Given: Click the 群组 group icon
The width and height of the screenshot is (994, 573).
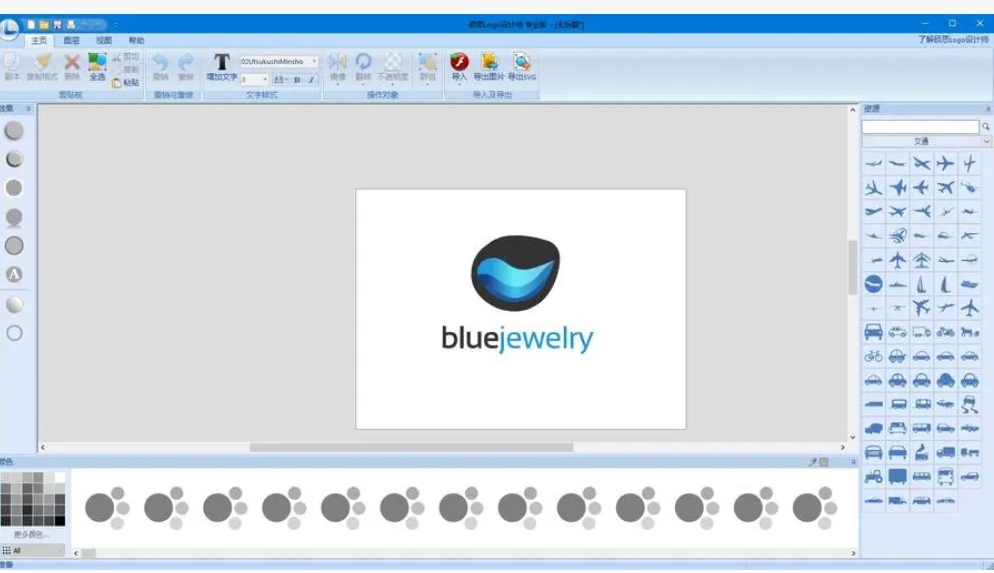Looking at the screenshot, I should click(x=428, y=61).
